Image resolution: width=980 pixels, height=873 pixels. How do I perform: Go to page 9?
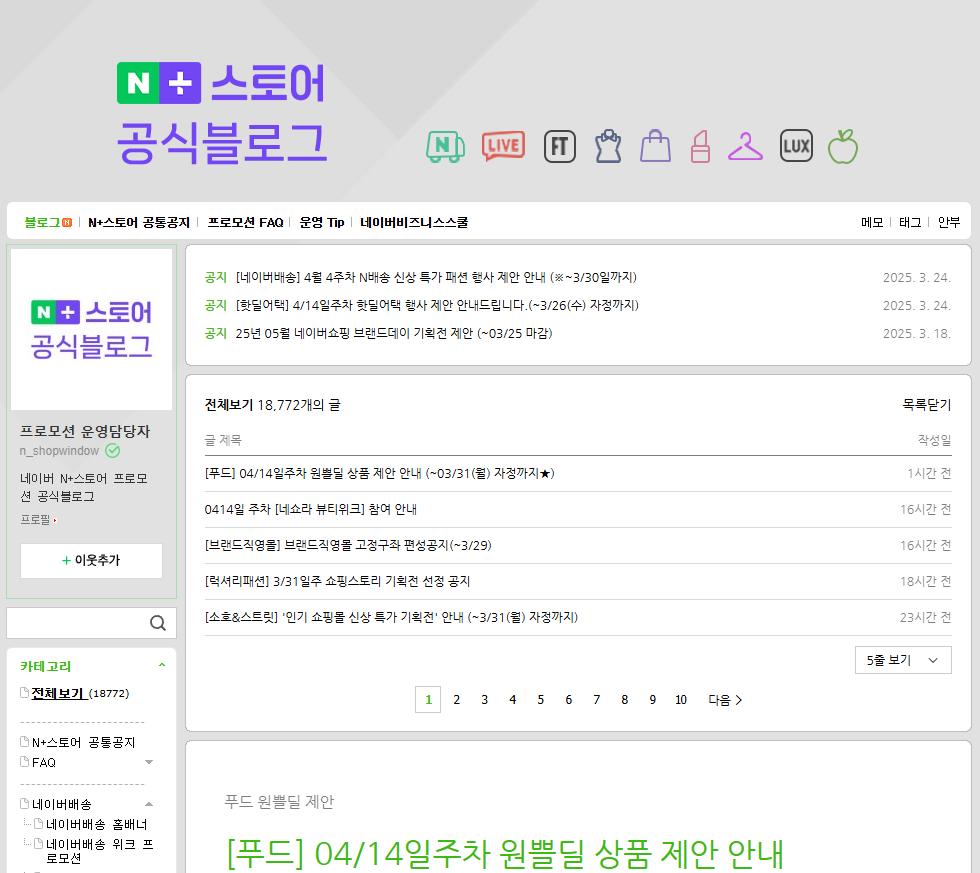[652, 700]
